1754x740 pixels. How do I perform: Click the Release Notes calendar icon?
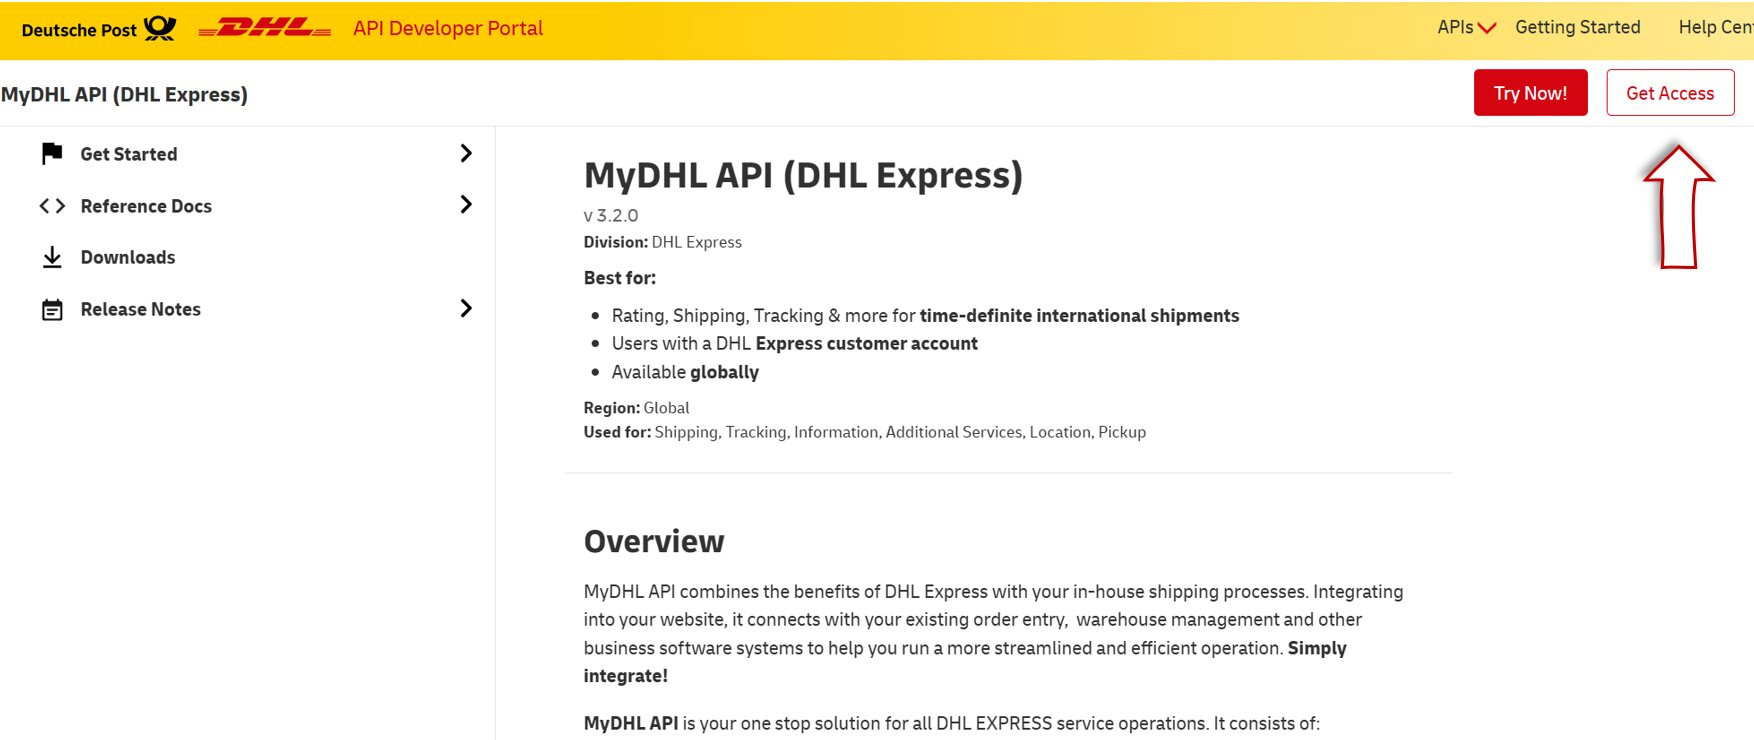52,310
